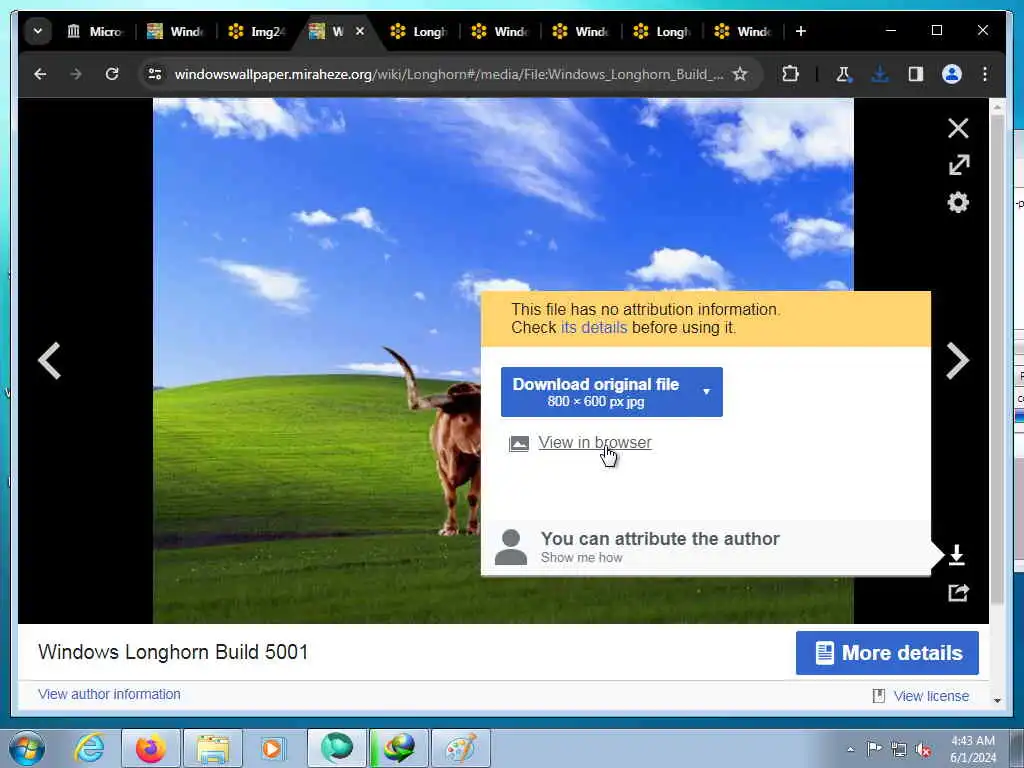Enter fullscreen with the diagonal arrows icon
Image resolution: width=1024 pixels, height=768 pixels.
(958, 165)
